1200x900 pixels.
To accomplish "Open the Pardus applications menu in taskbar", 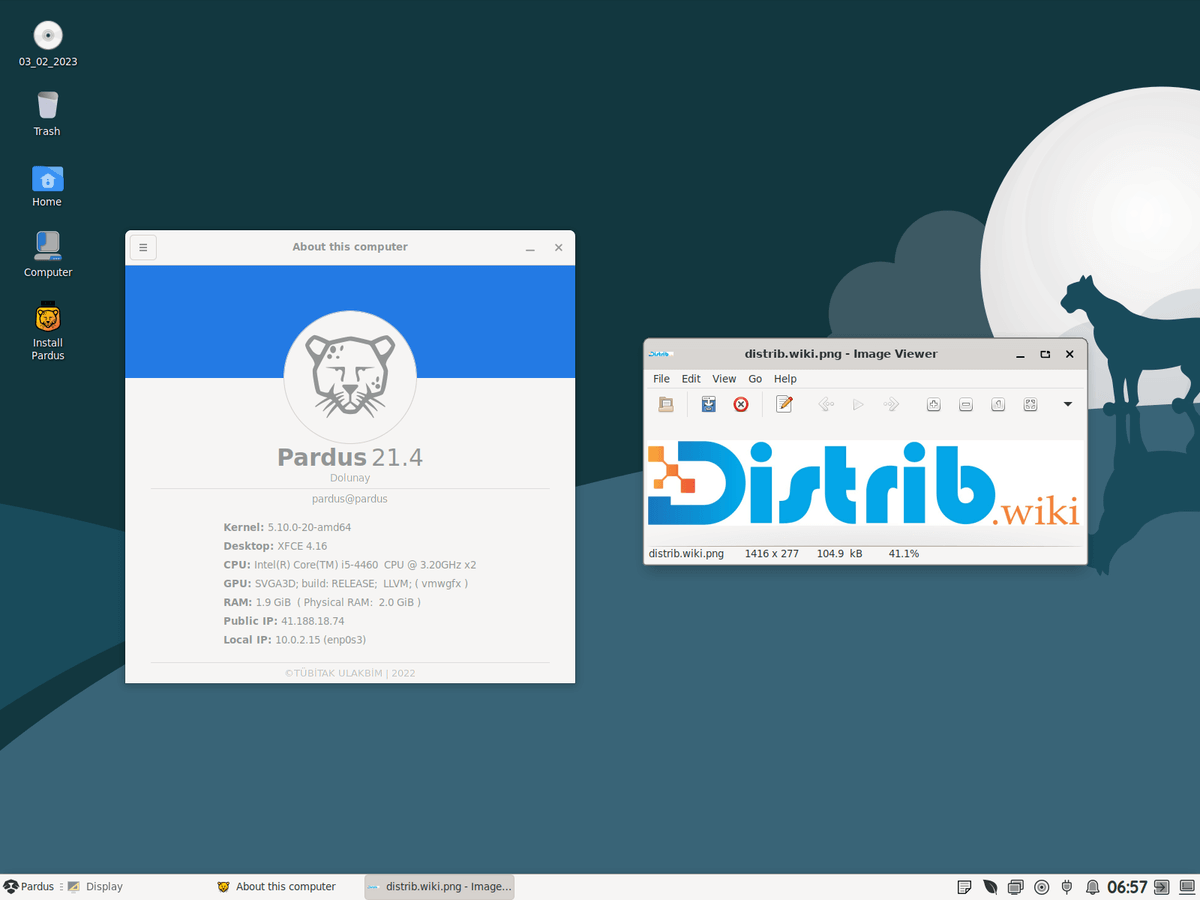I will click(29, 886).
